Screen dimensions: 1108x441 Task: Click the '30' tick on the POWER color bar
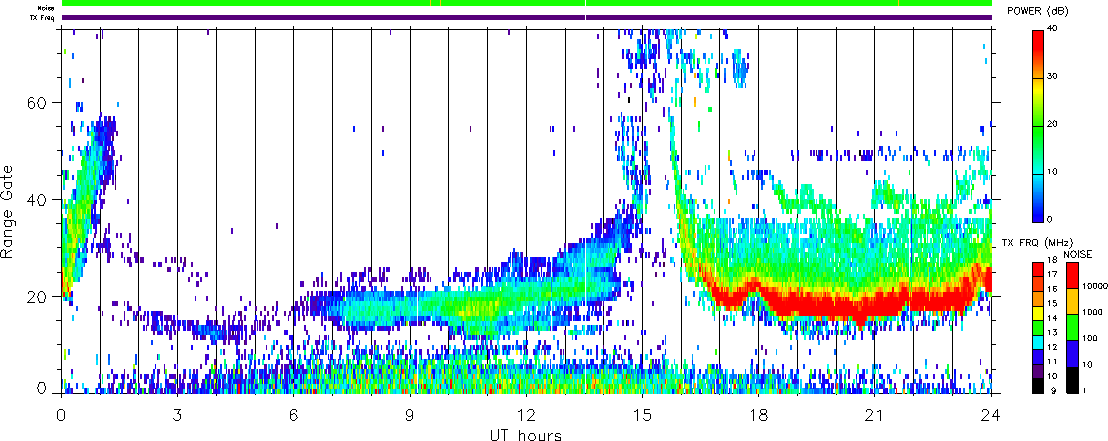pos(1051,76)
